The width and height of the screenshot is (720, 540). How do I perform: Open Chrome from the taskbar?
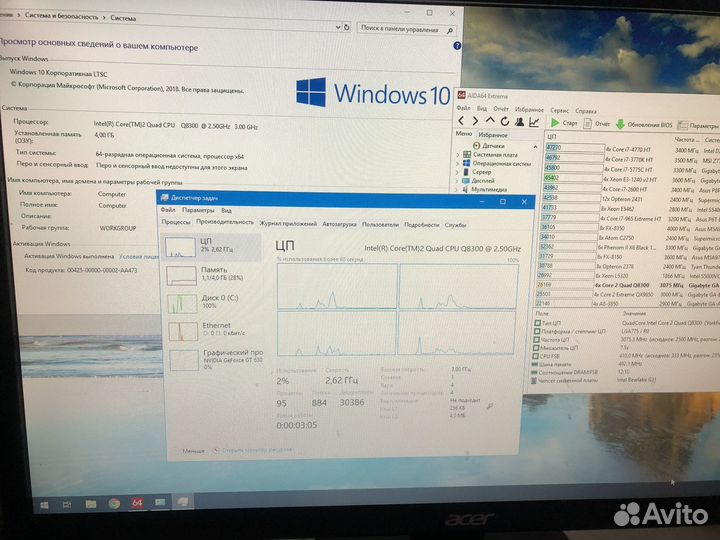(114, 504)
